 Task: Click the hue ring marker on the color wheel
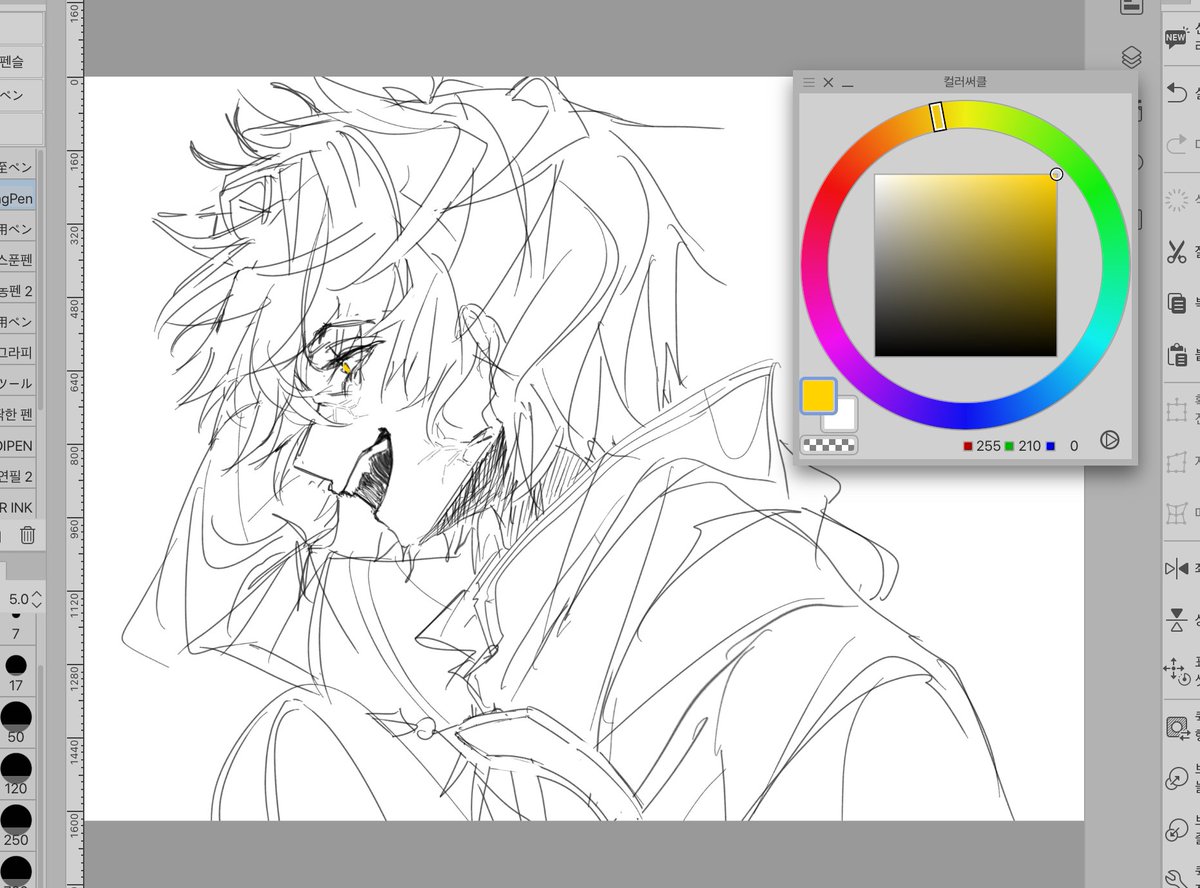(938, 116)
